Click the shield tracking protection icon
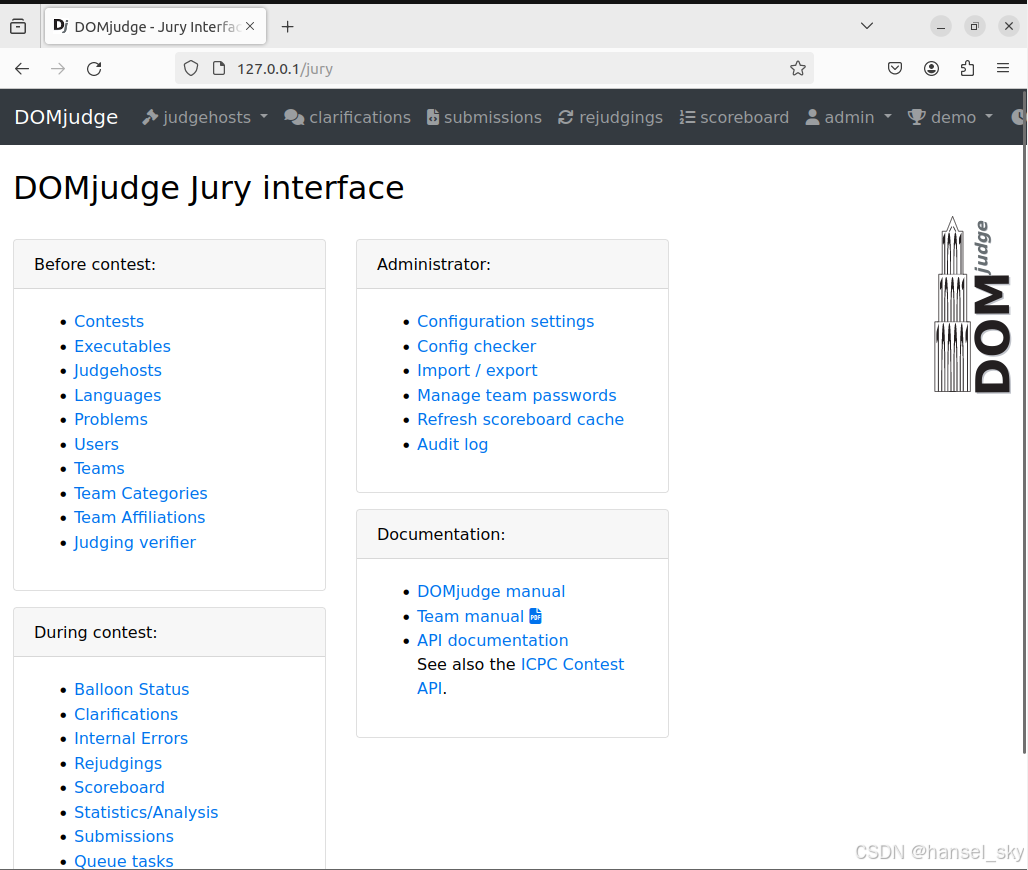Screen dimensions: 1028x870 click(191, 68)
